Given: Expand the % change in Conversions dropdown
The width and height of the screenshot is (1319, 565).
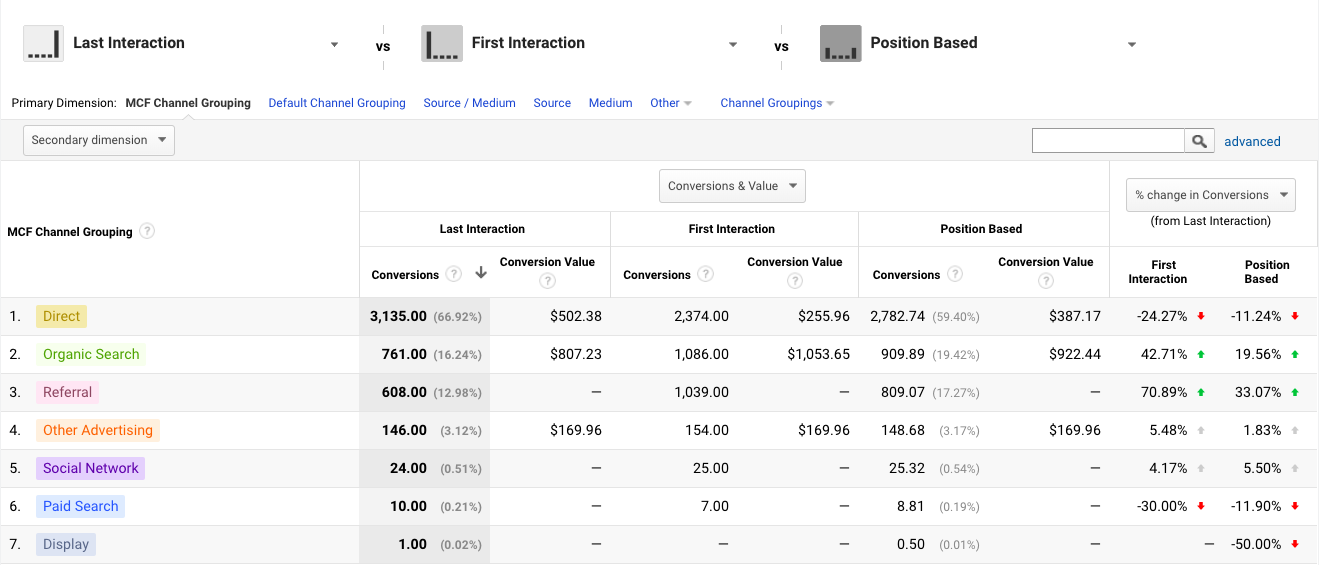Looking at the screenshot, I should click(x=1212, y=195).
